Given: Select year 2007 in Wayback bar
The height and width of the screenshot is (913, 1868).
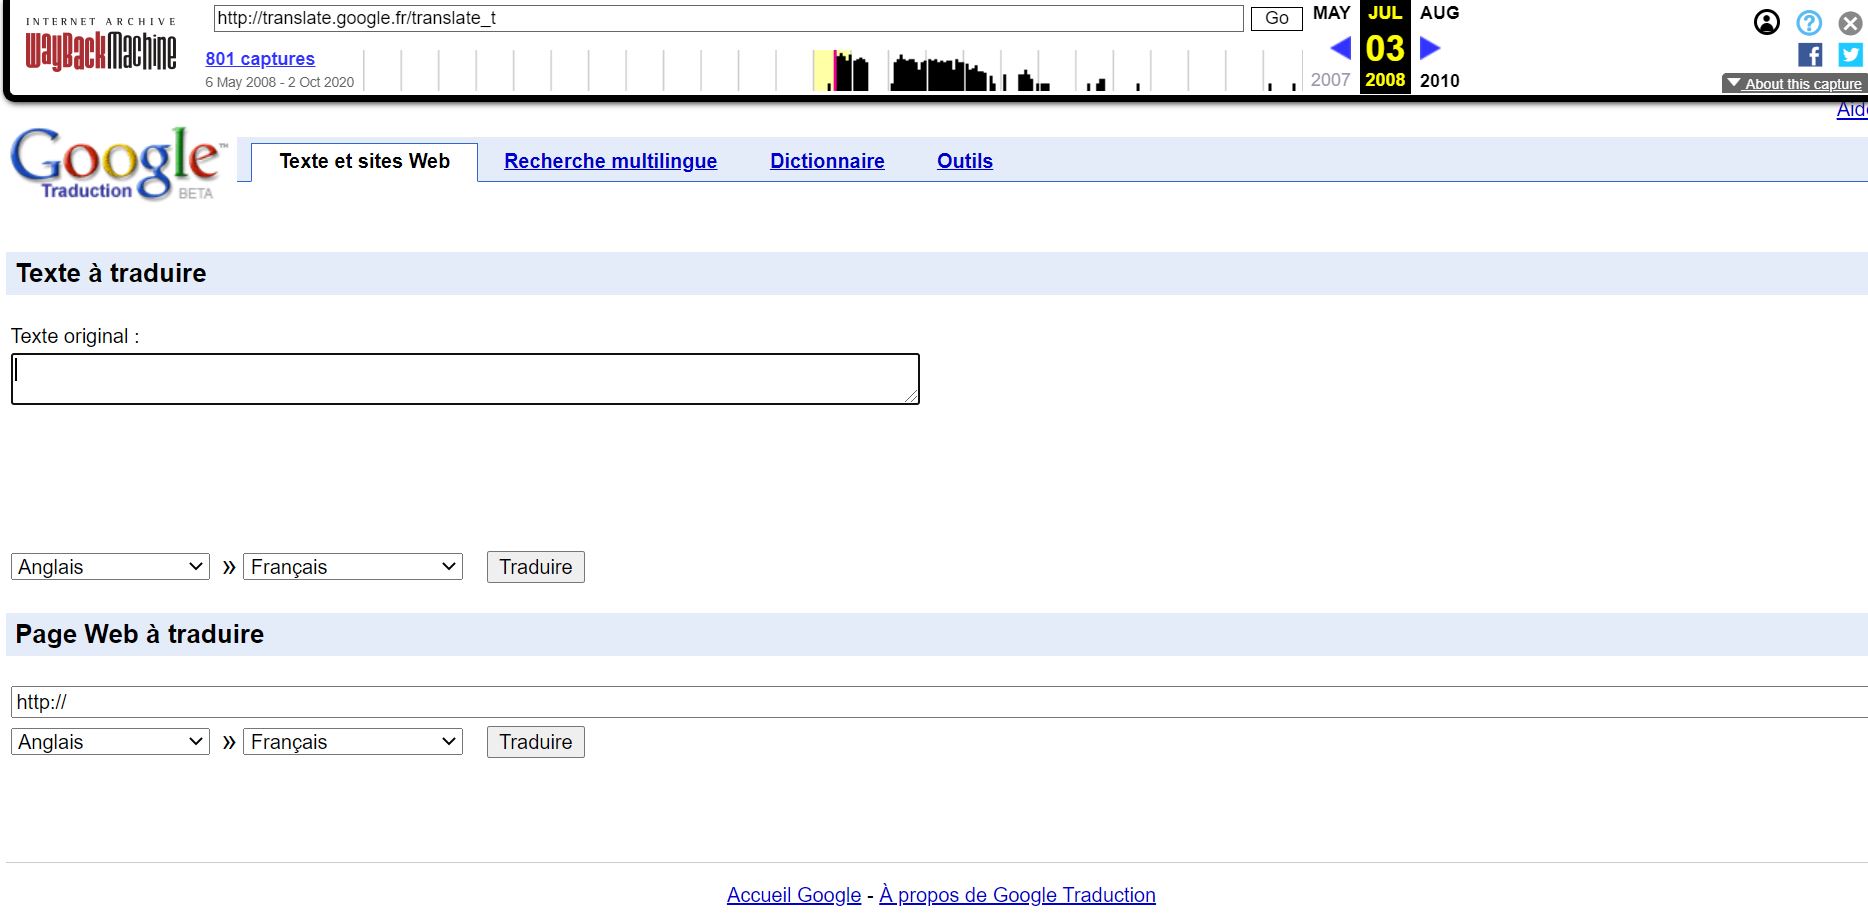Looking at the screenshot, I should point(1330,80).
